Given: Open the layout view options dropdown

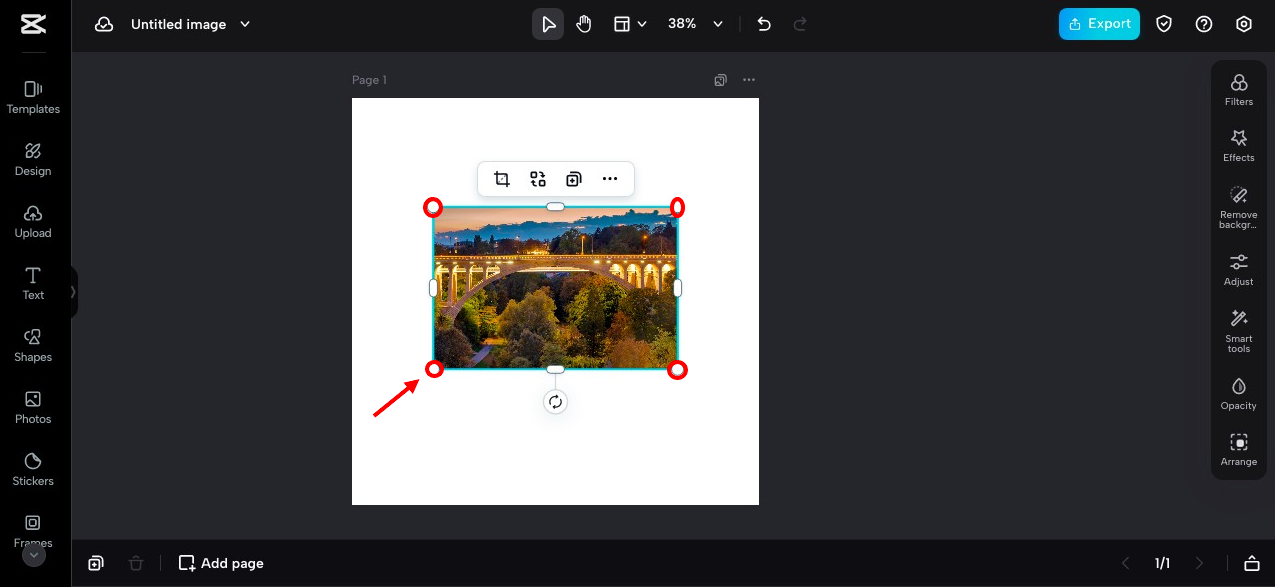Looking at the screenshot, I should click(x=630, y=24).
